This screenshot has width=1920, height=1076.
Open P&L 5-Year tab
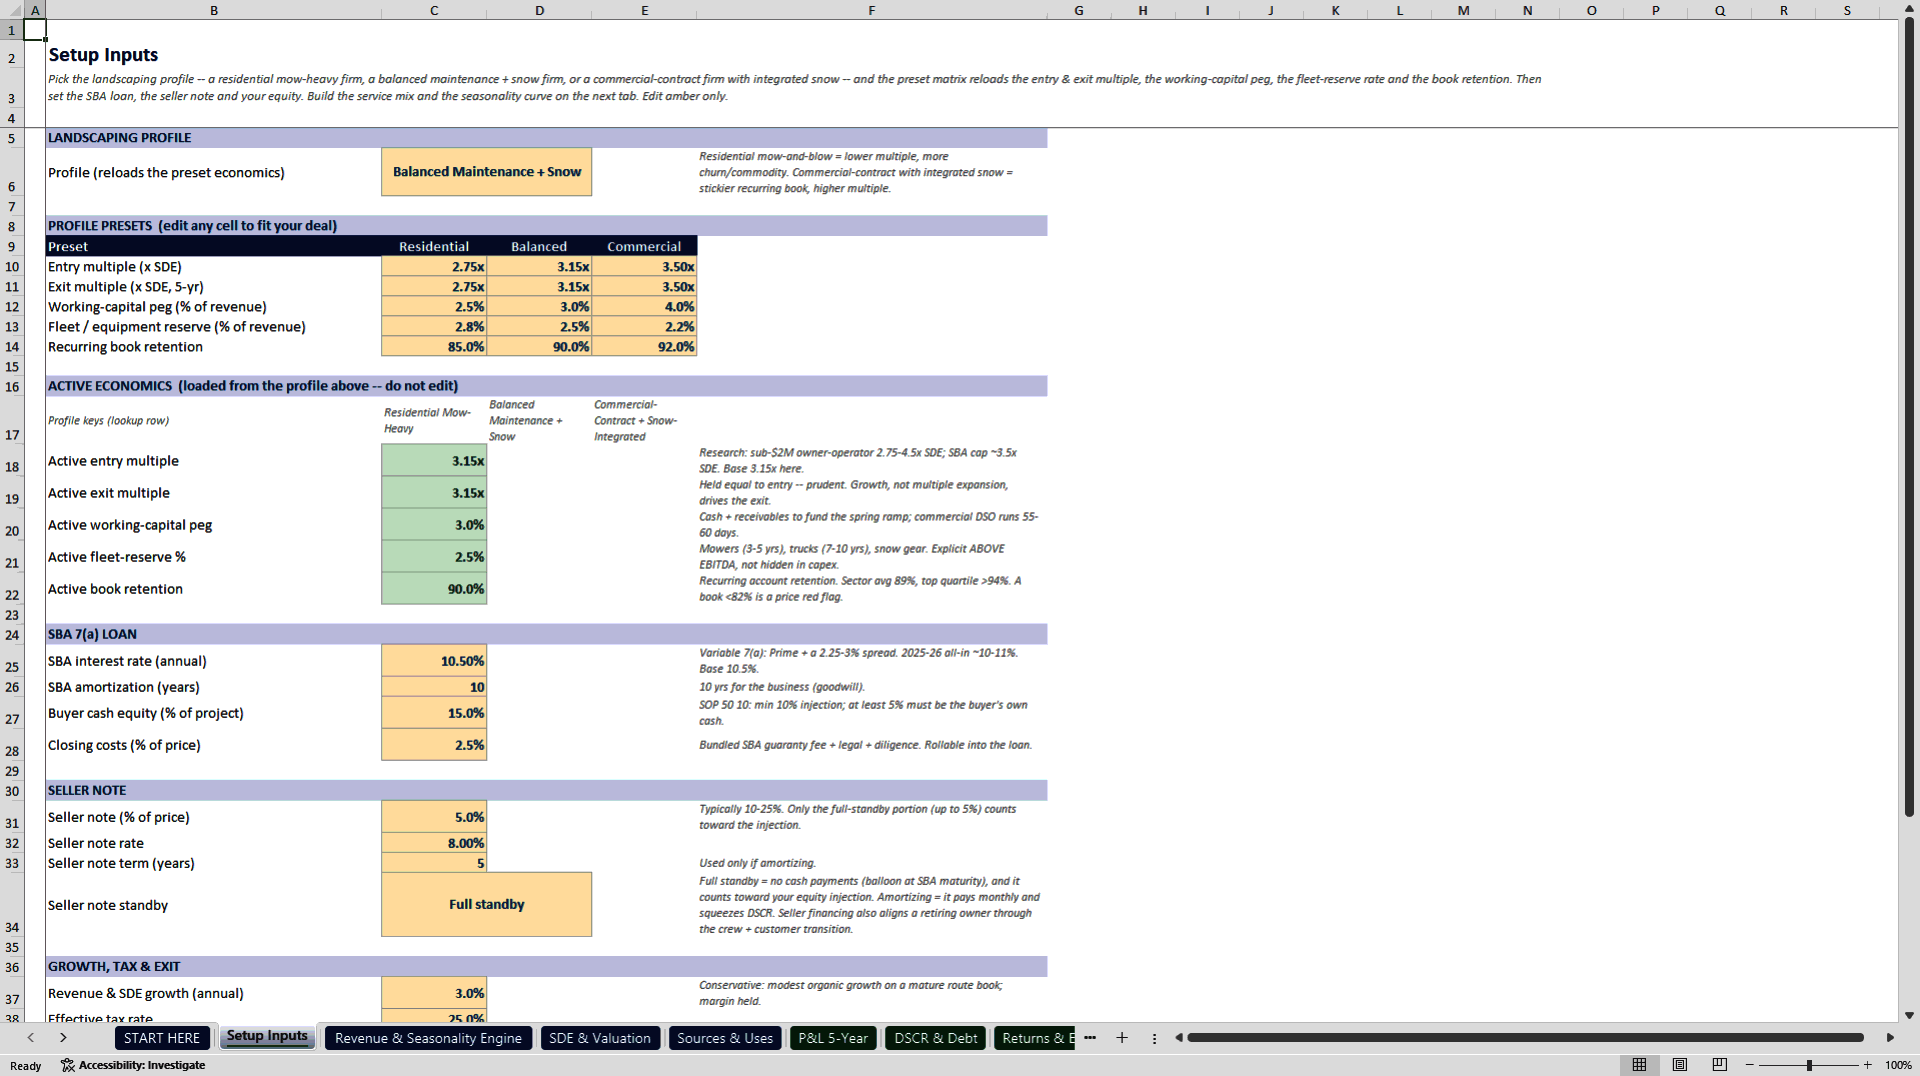coord(833,1038)
